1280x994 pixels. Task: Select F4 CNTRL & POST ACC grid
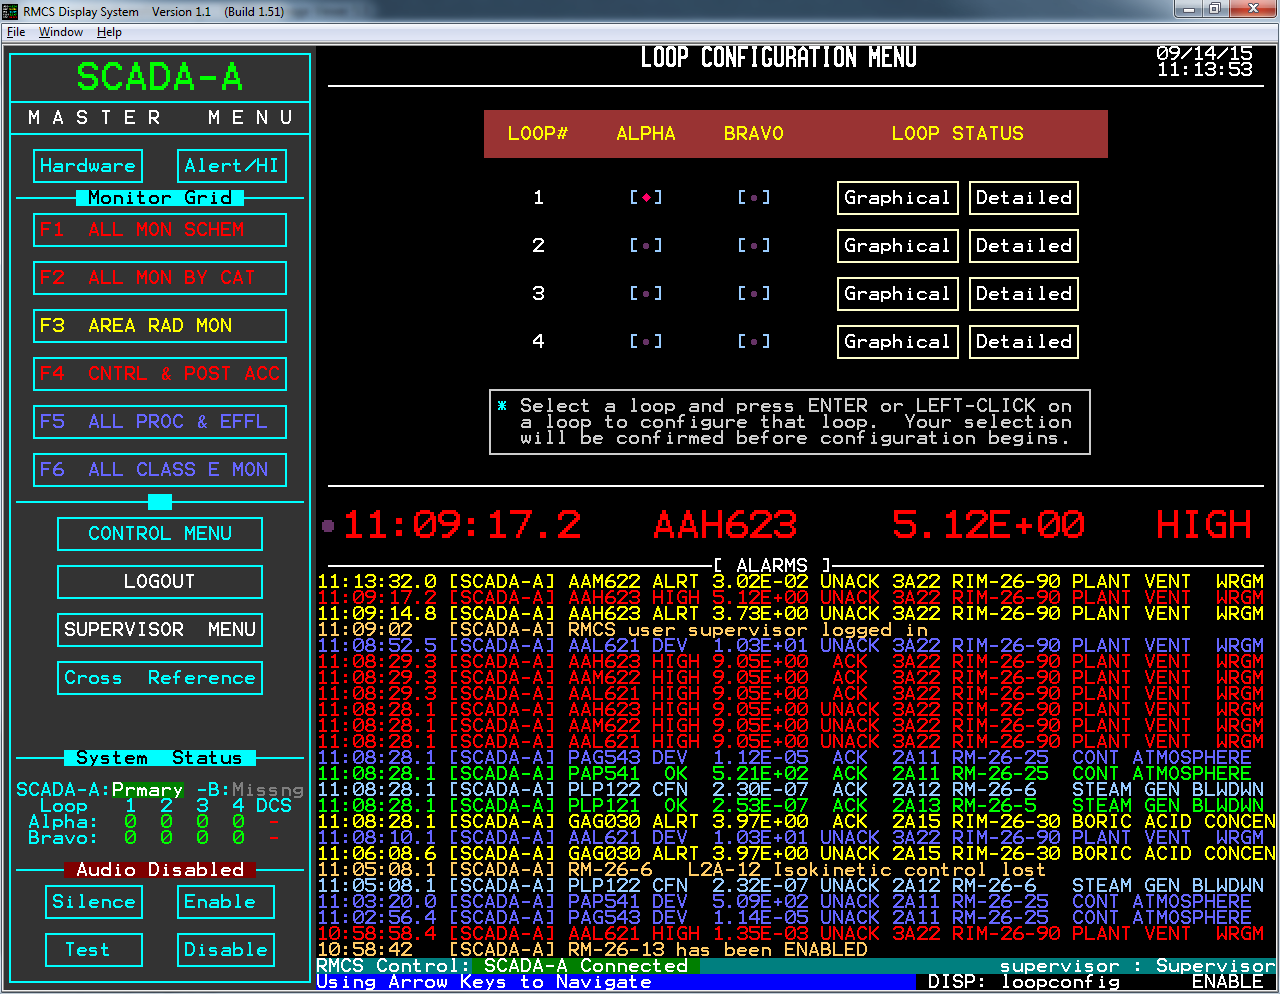[x=160, y=374]
